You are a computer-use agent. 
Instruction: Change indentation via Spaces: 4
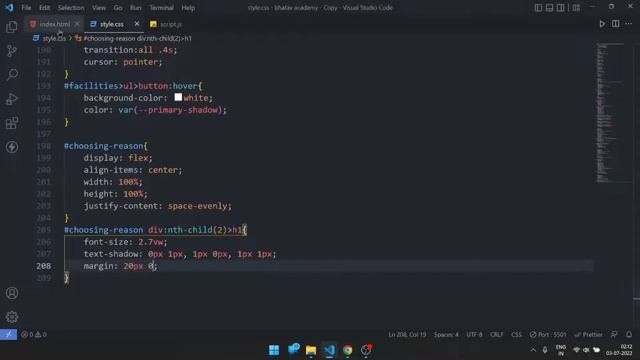pyautogui.click(x=446, y=334)
